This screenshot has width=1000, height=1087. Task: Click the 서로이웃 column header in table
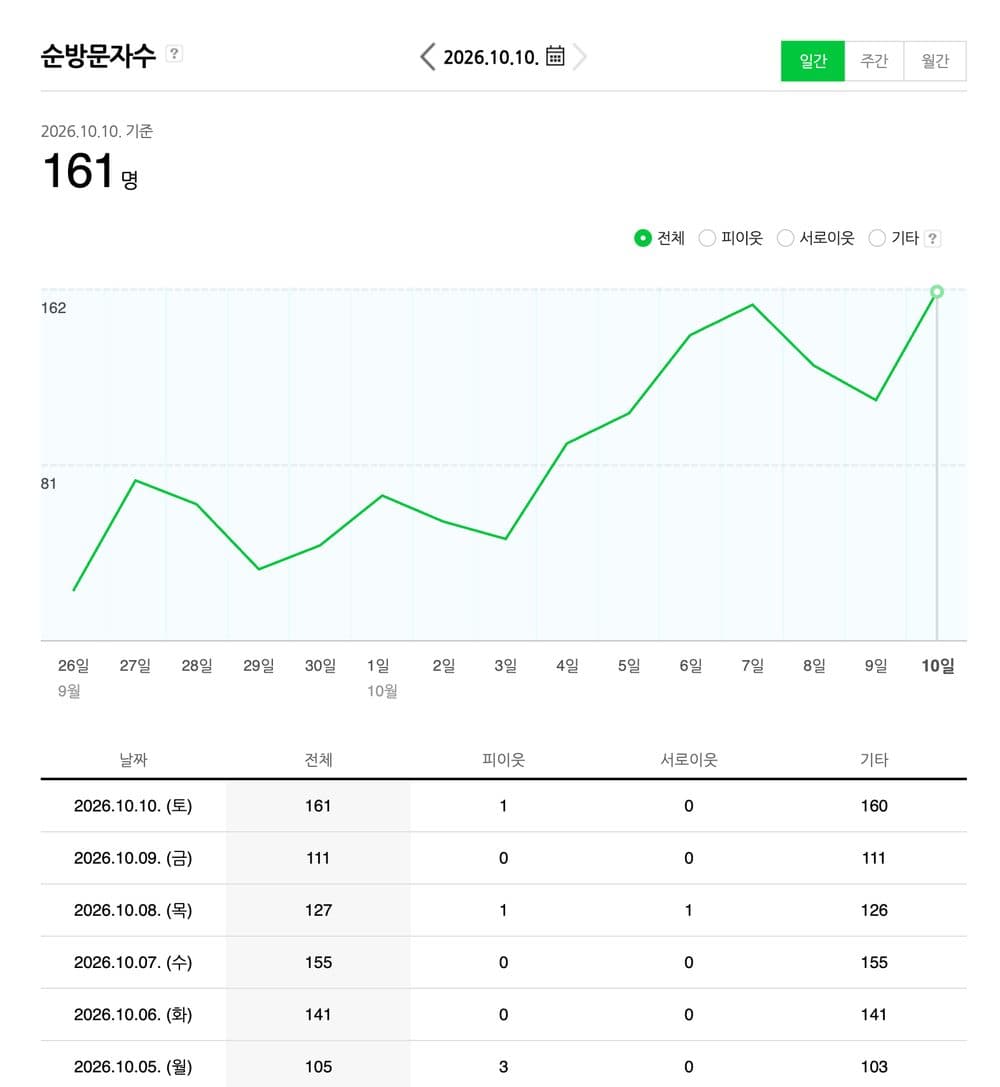point(689,760)
